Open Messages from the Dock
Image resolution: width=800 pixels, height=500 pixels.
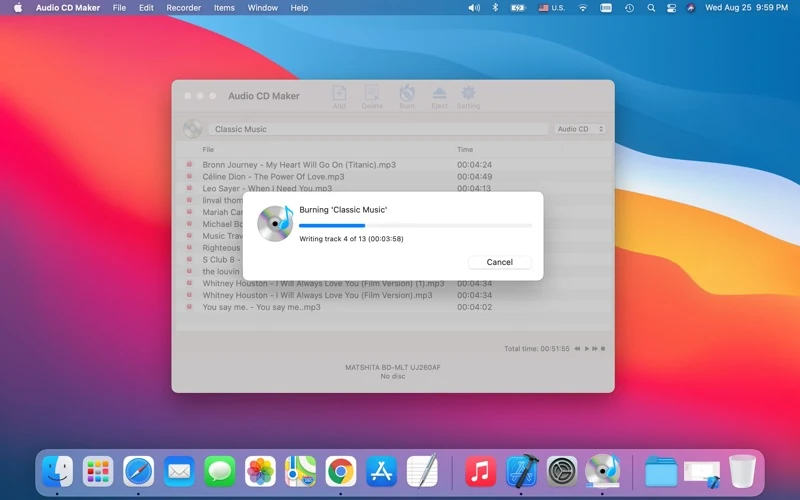(x=219, y=471)
